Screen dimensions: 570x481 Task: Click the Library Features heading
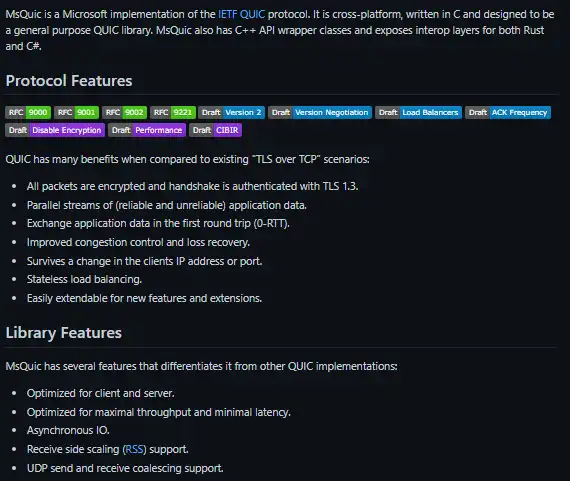(x=64, y=333)
